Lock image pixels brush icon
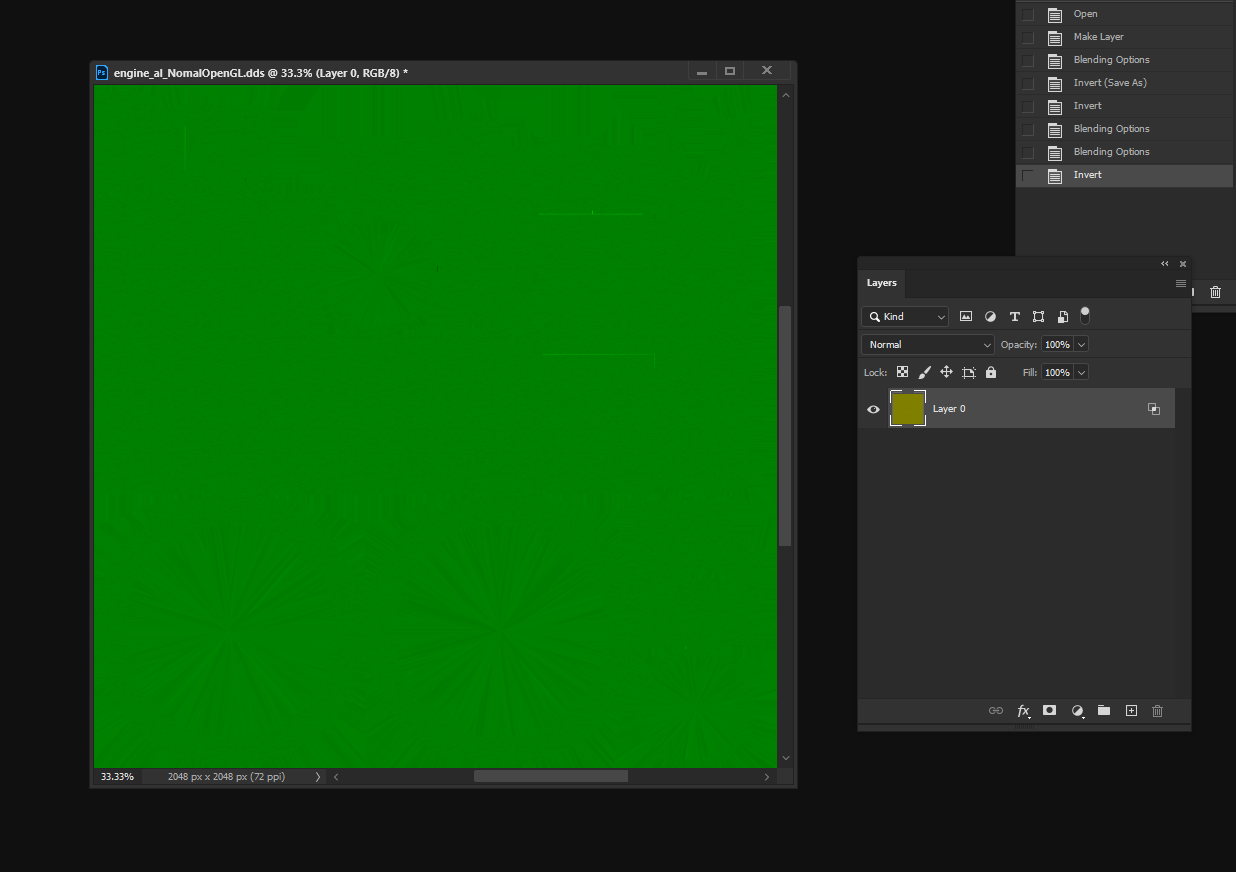Screen dimensions: 1236x872 (924, 372)
